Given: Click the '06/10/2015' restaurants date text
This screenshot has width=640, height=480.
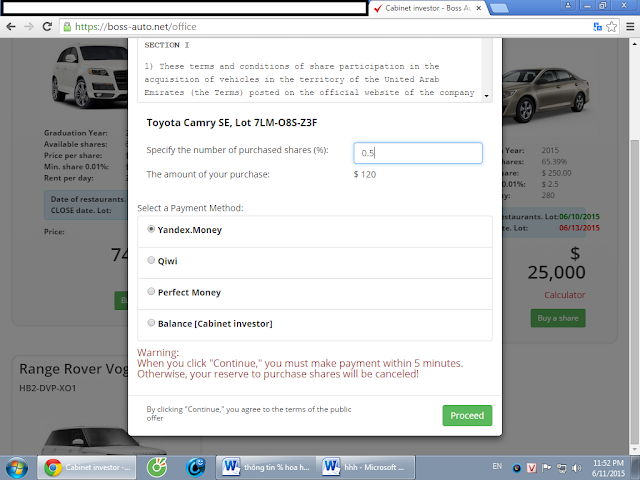Looking at the screenshot, I should point(579,216).
